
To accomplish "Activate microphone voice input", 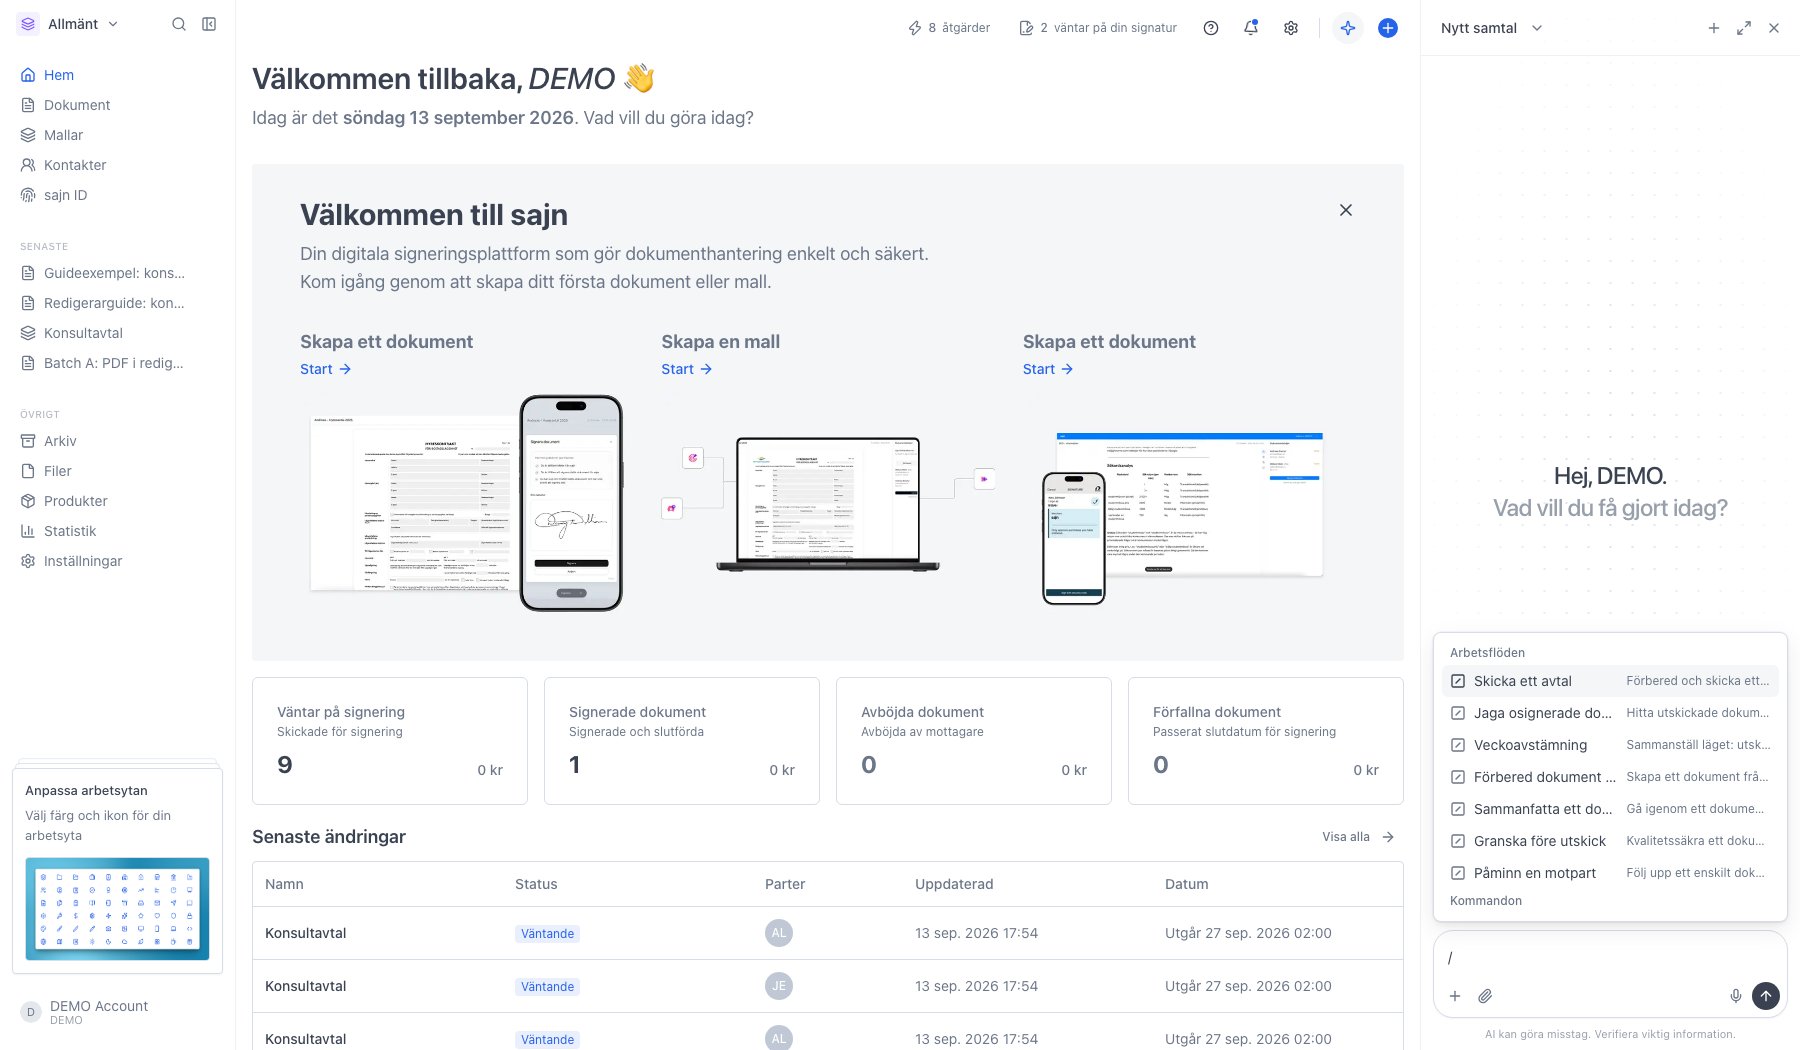I will coord(1736,996).
